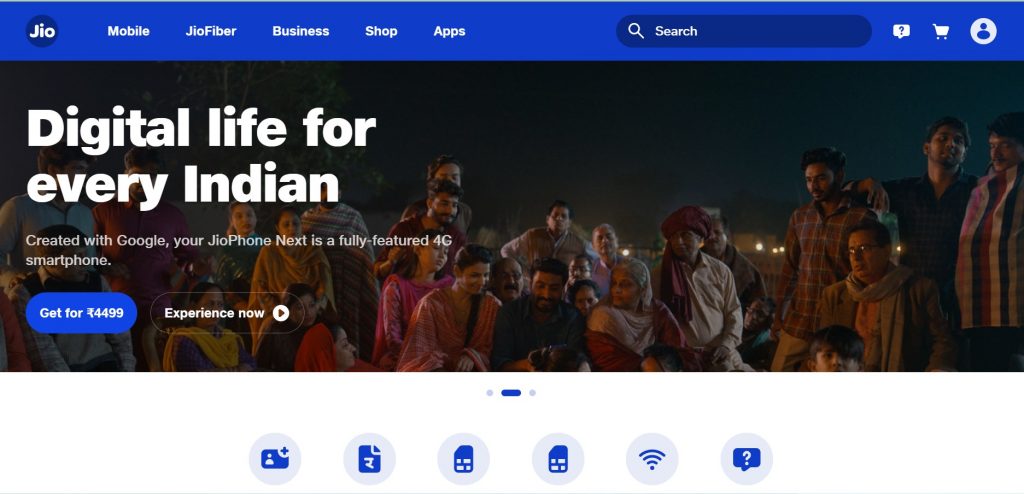Image resolution: width=1024 pixels, height=494 pixels.
Task: Click the rupee bill document icon
Action: 370,459
